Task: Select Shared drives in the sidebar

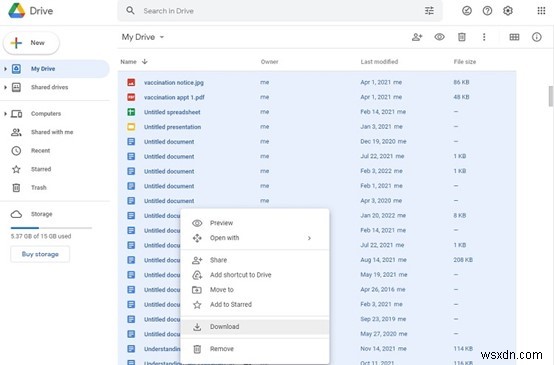Action: (x=49, y=87)
